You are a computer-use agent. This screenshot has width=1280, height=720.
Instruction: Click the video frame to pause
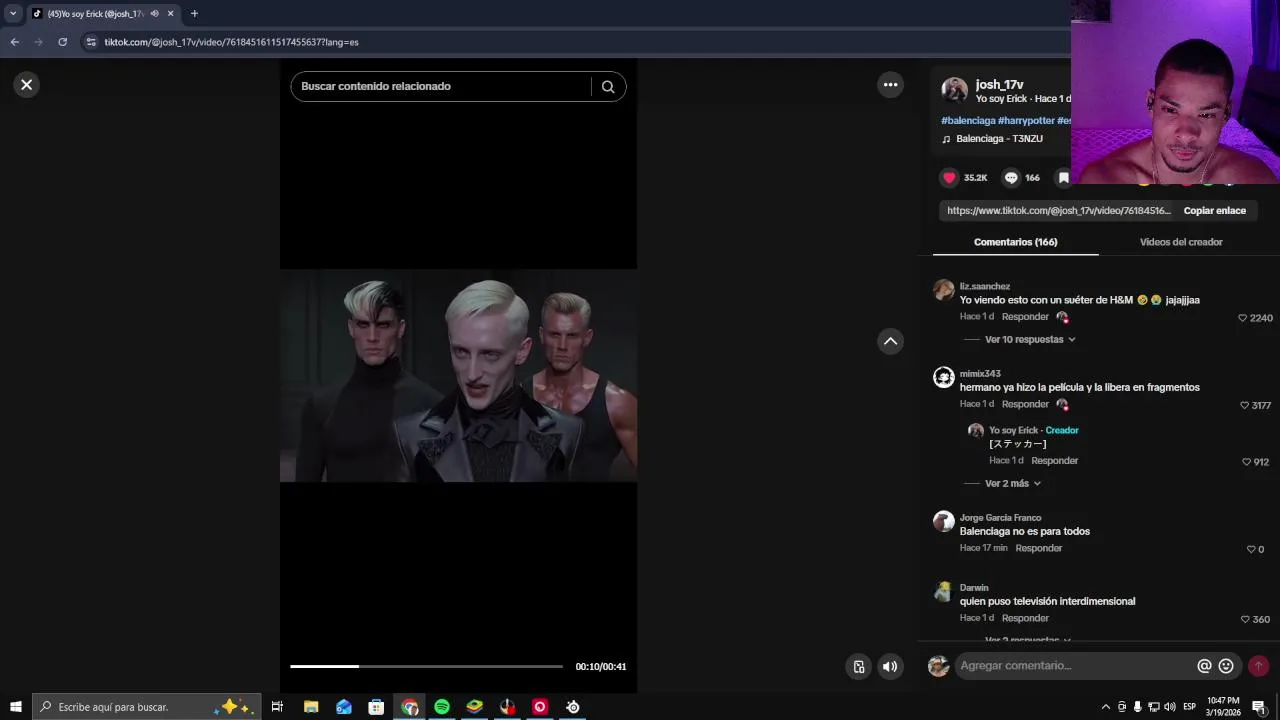[458, 376]
